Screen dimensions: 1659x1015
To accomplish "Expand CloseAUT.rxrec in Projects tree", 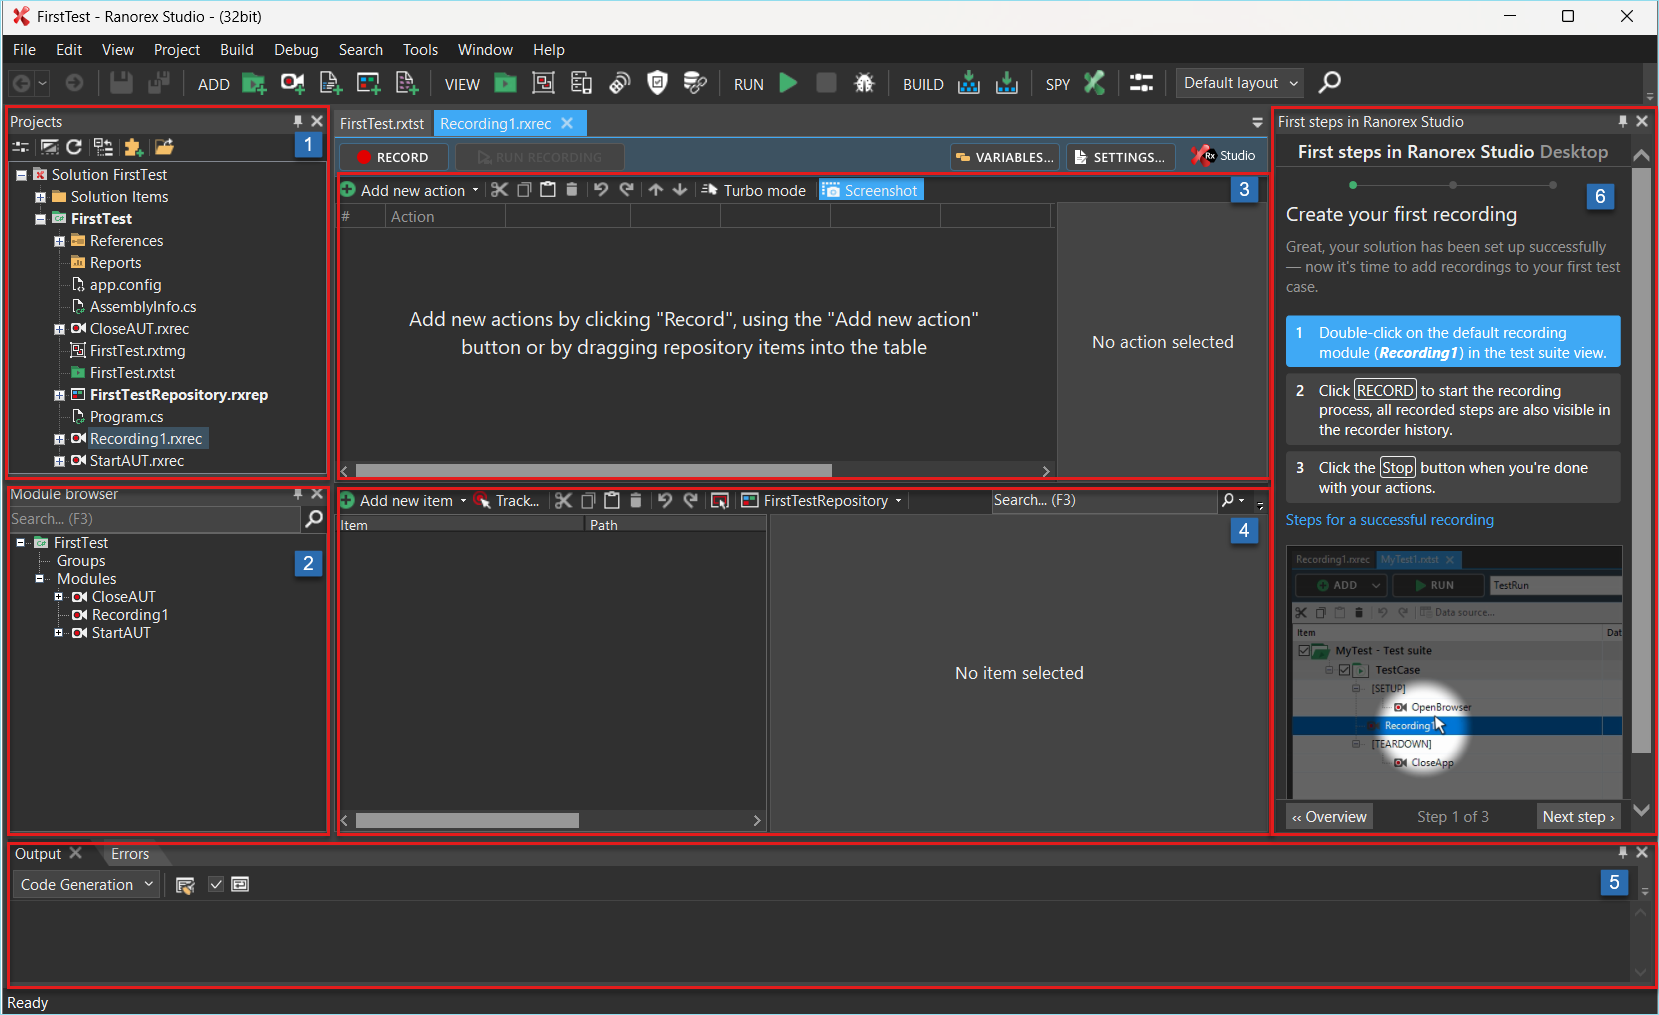I will point(59,329).
